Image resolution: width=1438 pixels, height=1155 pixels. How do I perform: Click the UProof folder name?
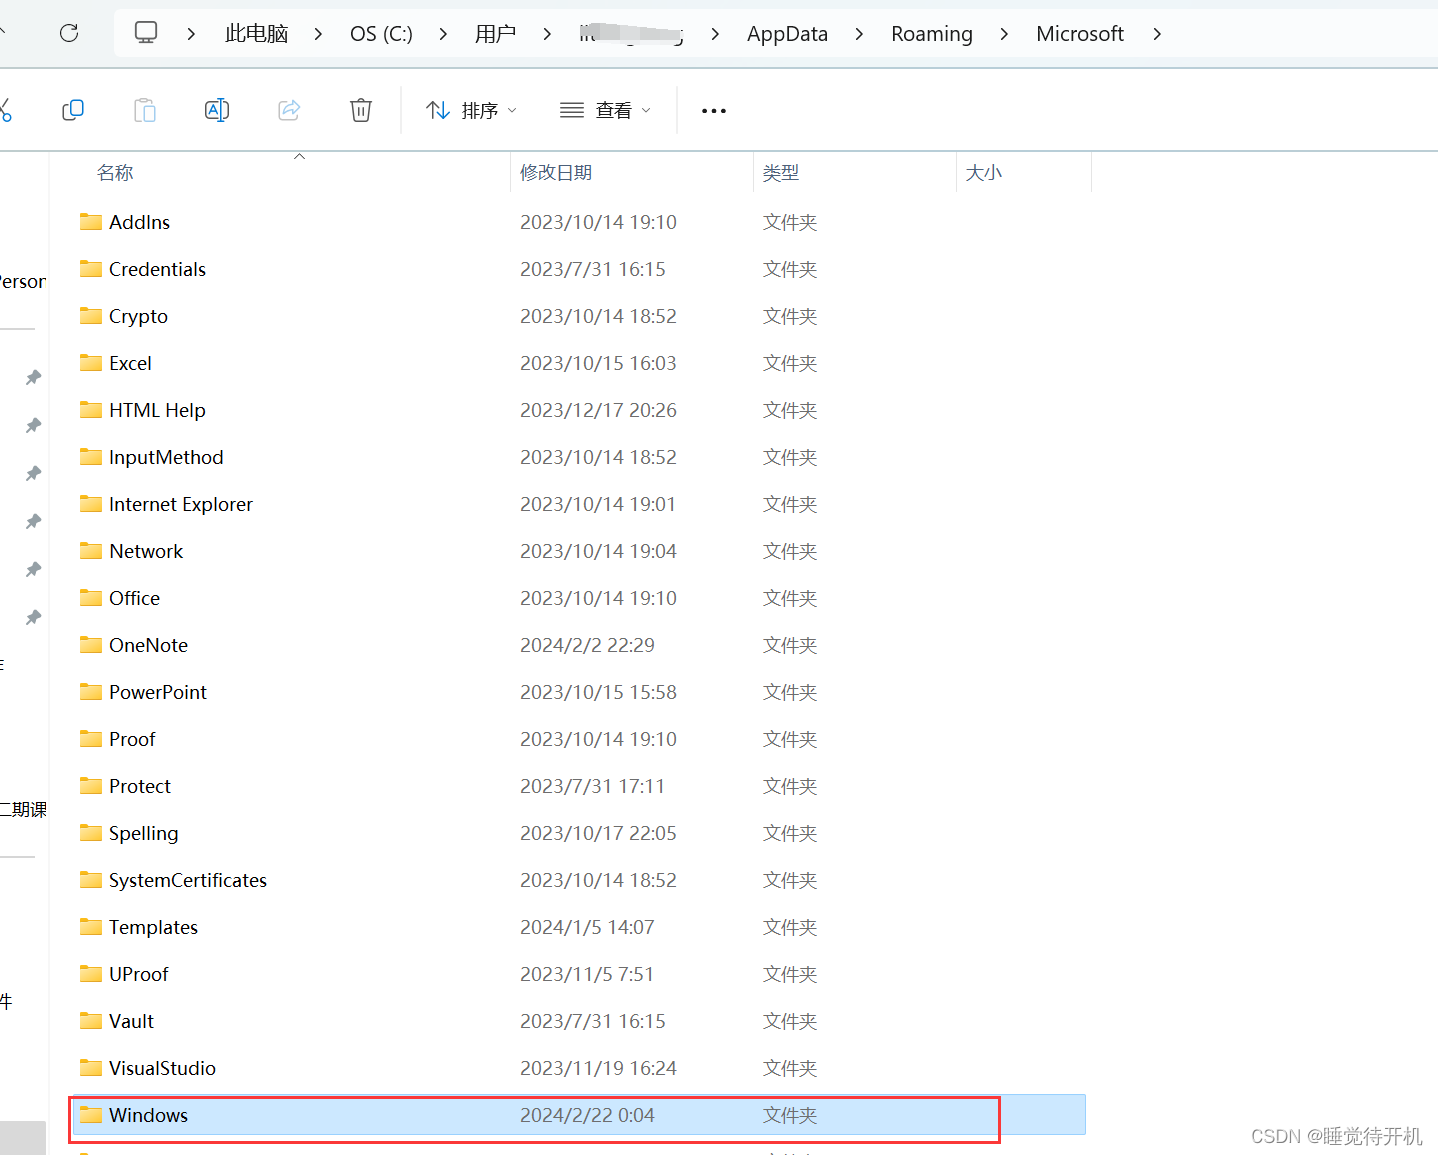click(139, 974)
